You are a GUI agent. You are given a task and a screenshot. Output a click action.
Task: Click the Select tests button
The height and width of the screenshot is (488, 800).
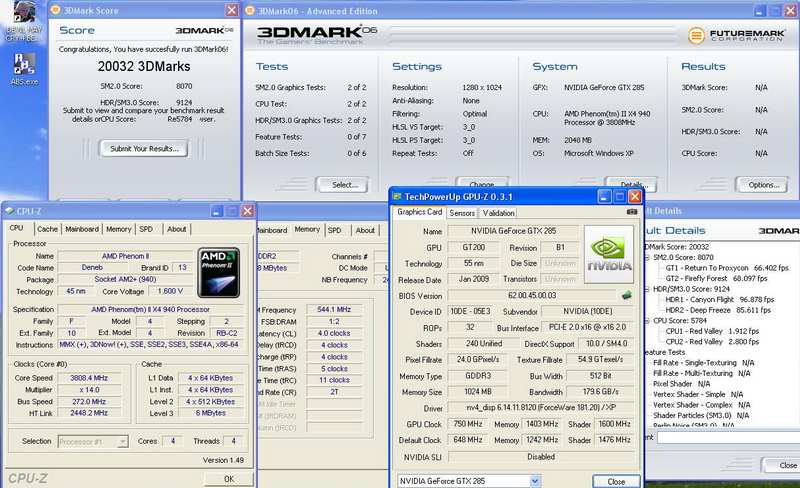click(344, 185)
